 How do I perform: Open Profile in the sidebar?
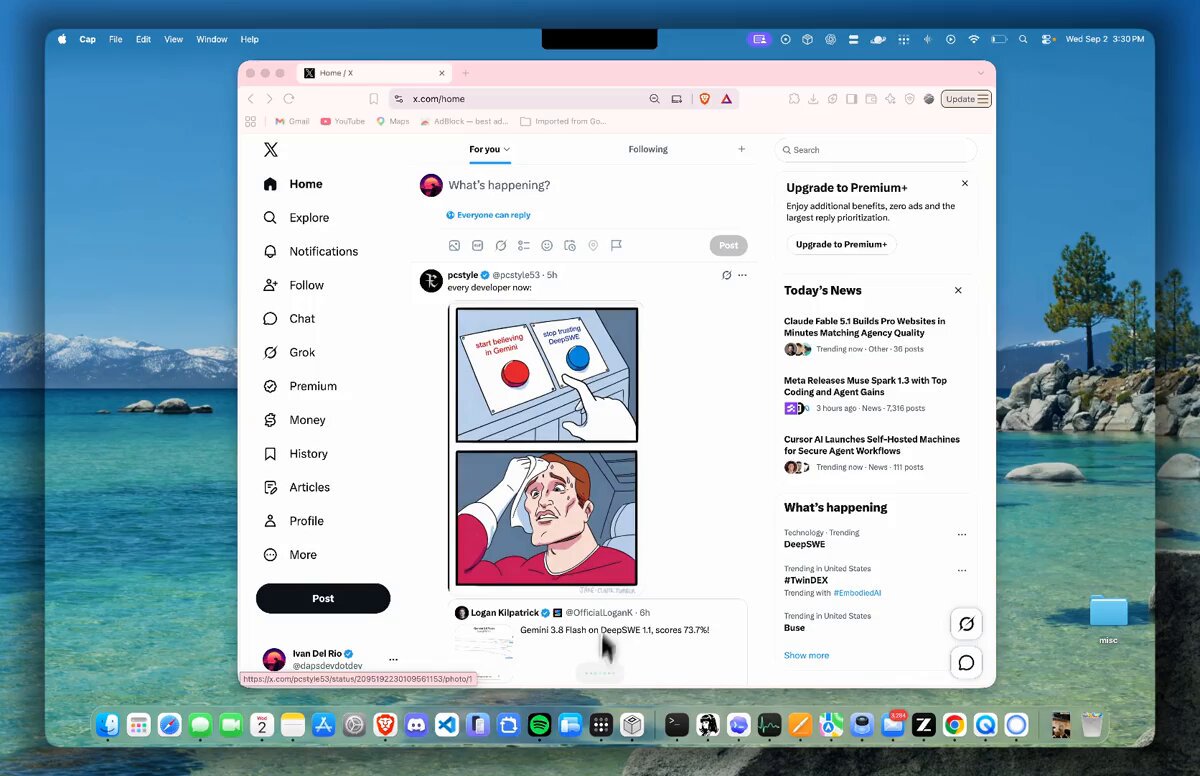click(293, 521)
